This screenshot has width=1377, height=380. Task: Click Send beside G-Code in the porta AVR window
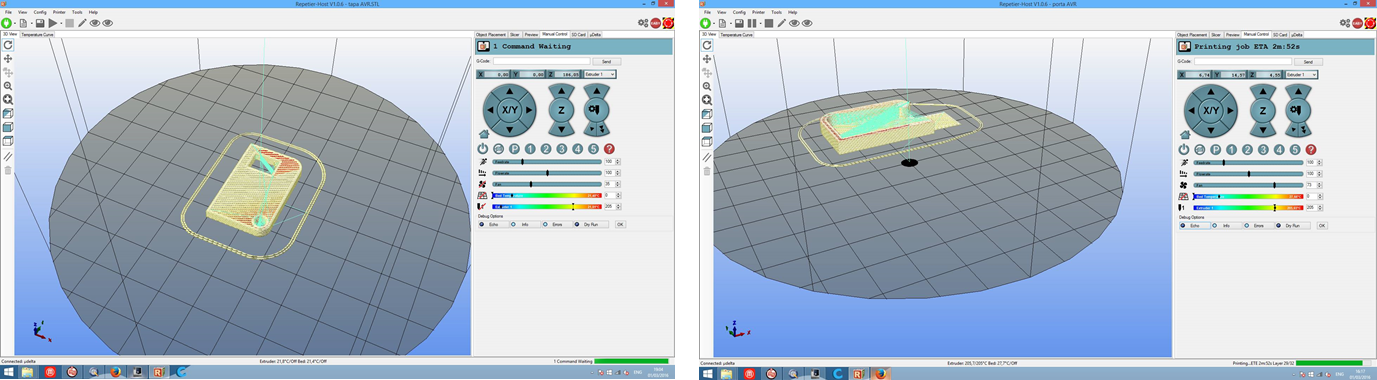(x=1308, y=62)
